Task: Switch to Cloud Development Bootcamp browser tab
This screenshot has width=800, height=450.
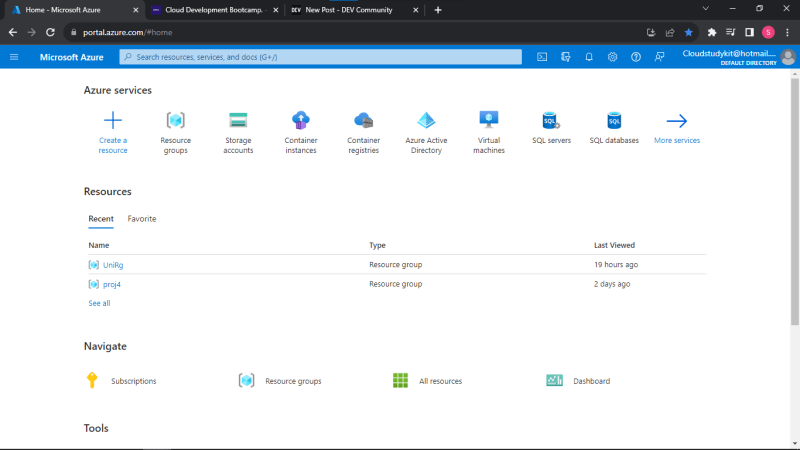Action: (214, 10)
